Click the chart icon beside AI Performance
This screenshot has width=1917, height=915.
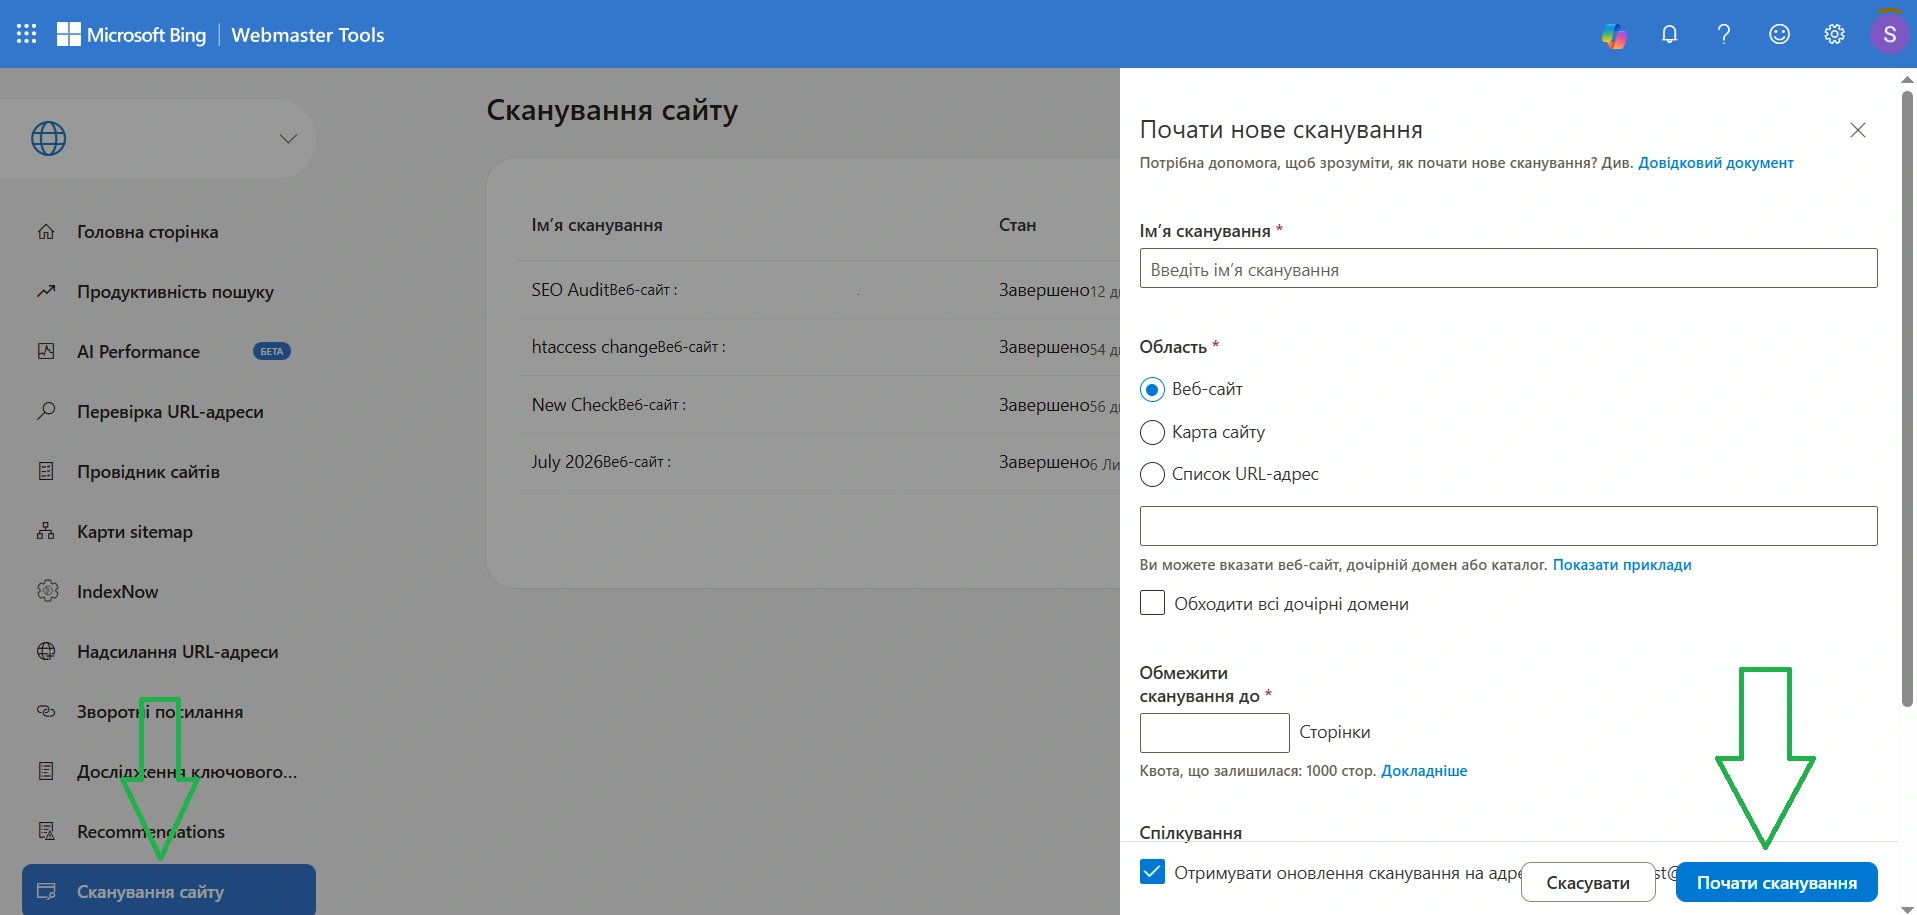[x=46, y=351]
